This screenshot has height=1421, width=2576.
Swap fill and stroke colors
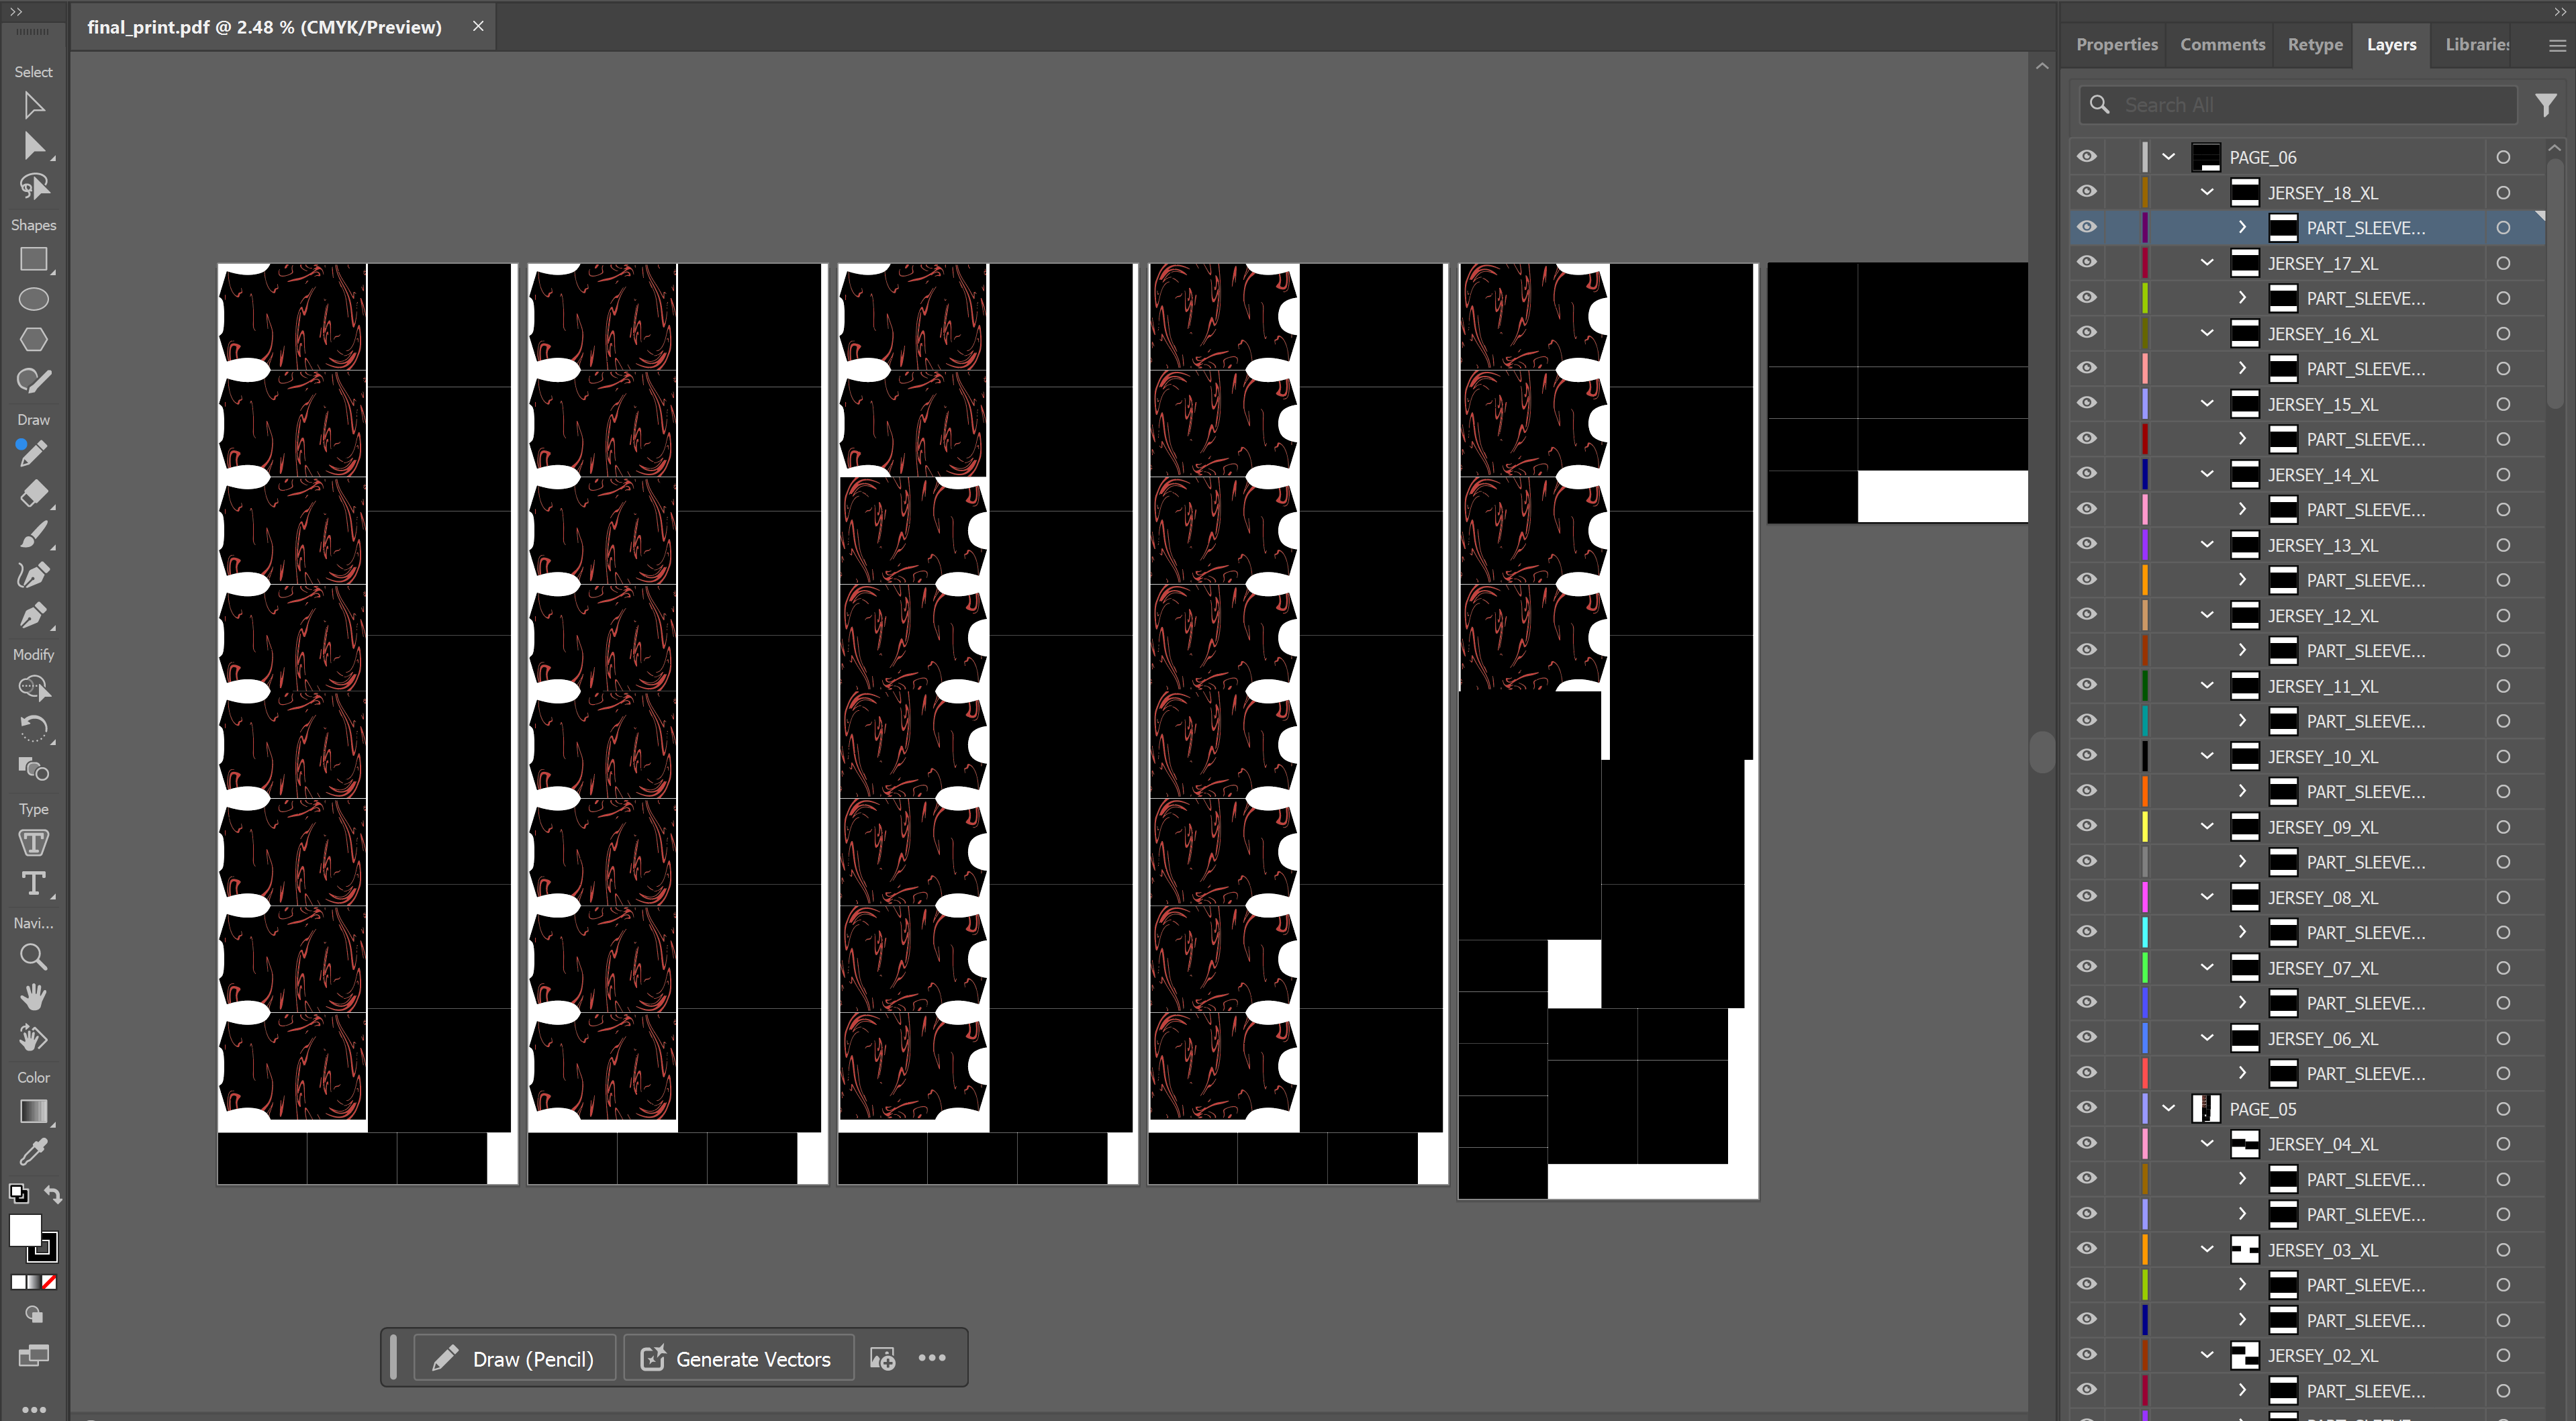click(53, 1194)
